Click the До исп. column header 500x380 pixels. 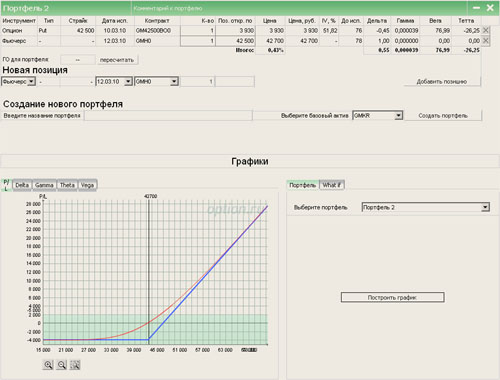(351, 21)
